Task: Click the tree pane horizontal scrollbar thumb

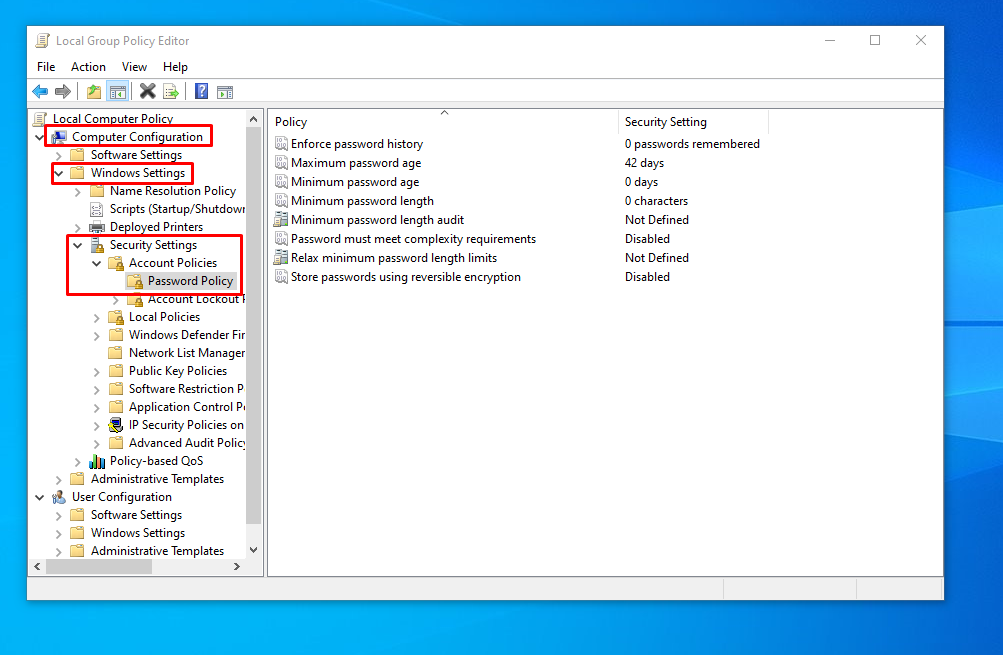Action: click(99, 567)
